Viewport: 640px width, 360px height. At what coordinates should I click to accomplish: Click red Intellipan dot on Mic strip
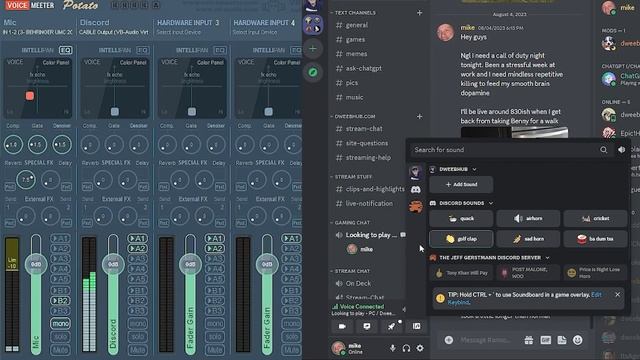(30, 96)
